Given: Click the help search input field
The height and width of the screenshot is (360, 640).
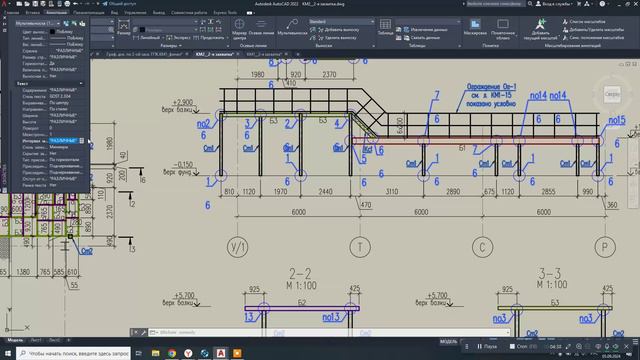Looking at the screenshot, I should pos(495,4).
